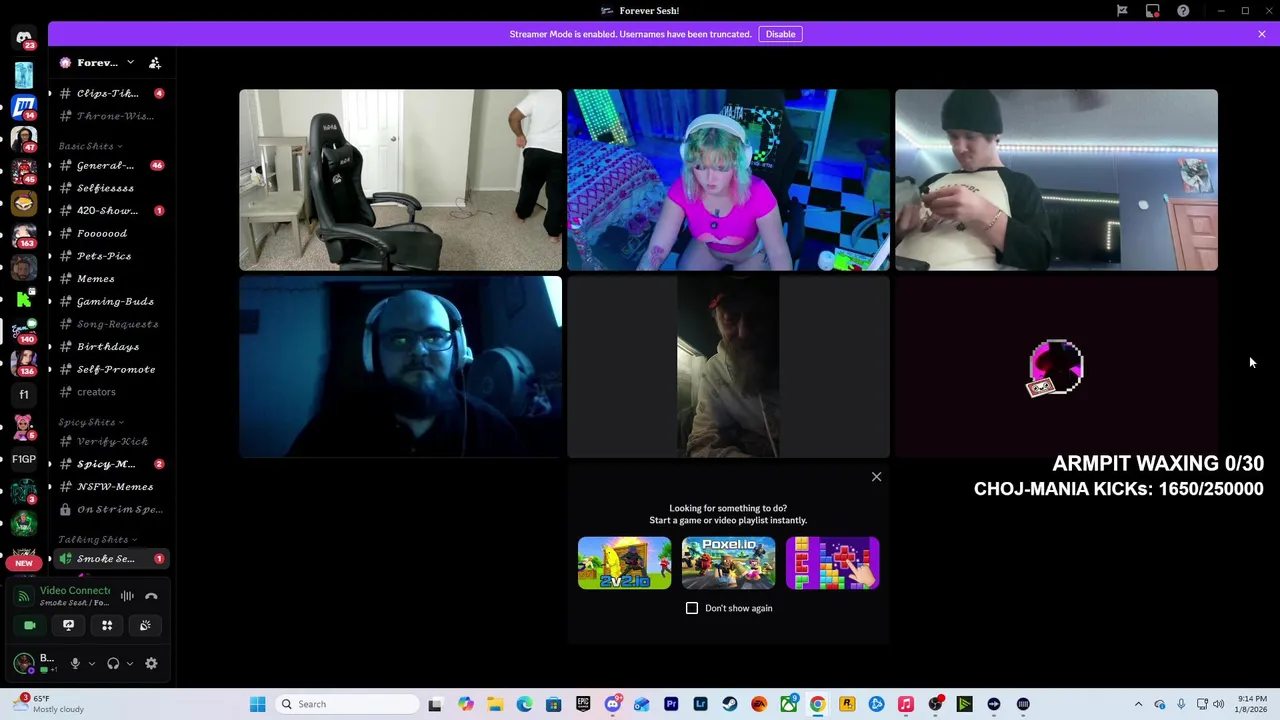This screenshot has height=720, width=1280.
Task: Open the creators channel
Action: click(x=110, y=392)
